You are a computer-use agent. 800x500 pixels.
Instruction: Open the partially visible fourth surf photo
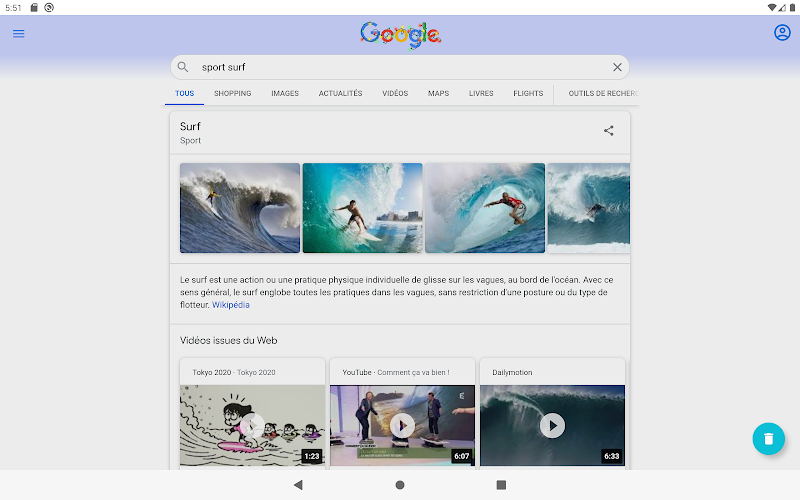click(x=588, y=208)
